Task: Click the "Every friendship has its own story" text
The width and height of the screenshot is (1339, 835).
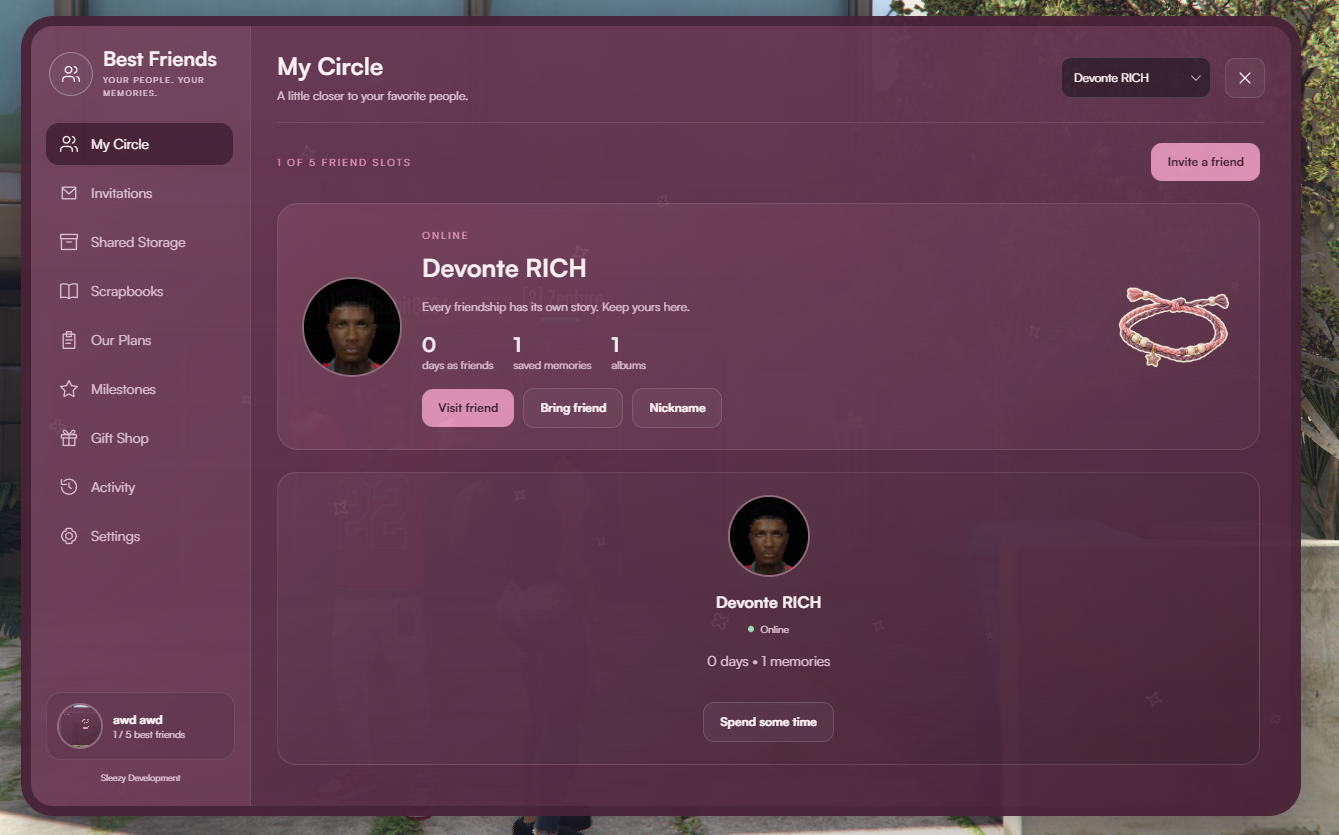Action: (556, 307)
